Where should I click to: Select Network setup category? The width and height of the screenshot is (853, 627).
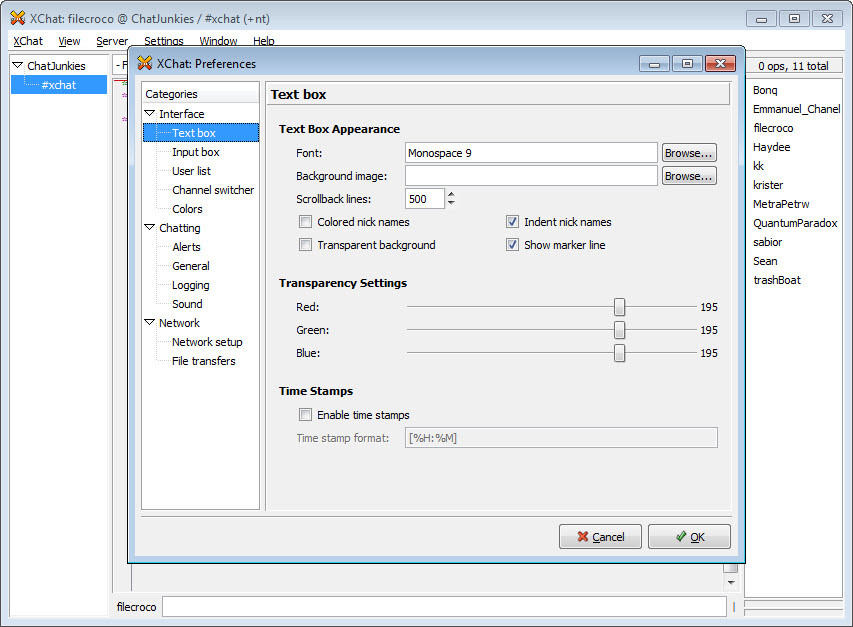point(207,342)
